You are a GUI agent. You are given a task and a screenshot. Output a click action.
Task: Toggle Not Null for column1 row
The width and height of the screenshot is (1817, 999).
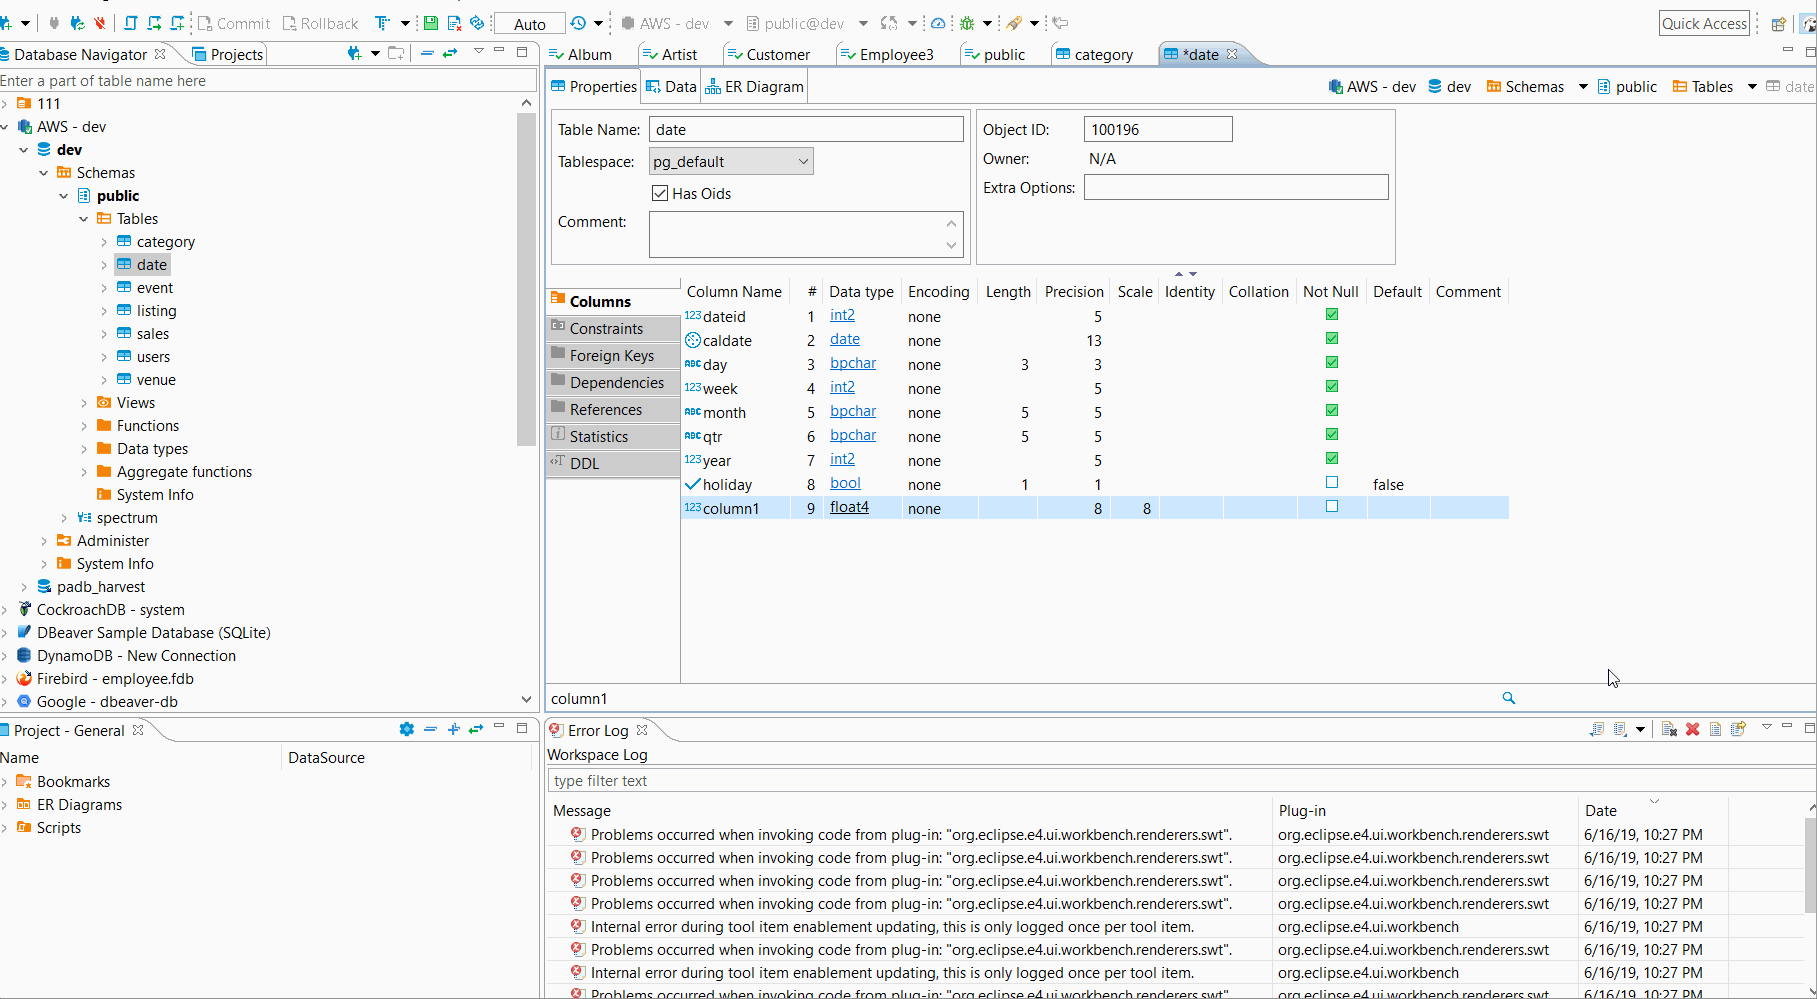point(1331,506)
